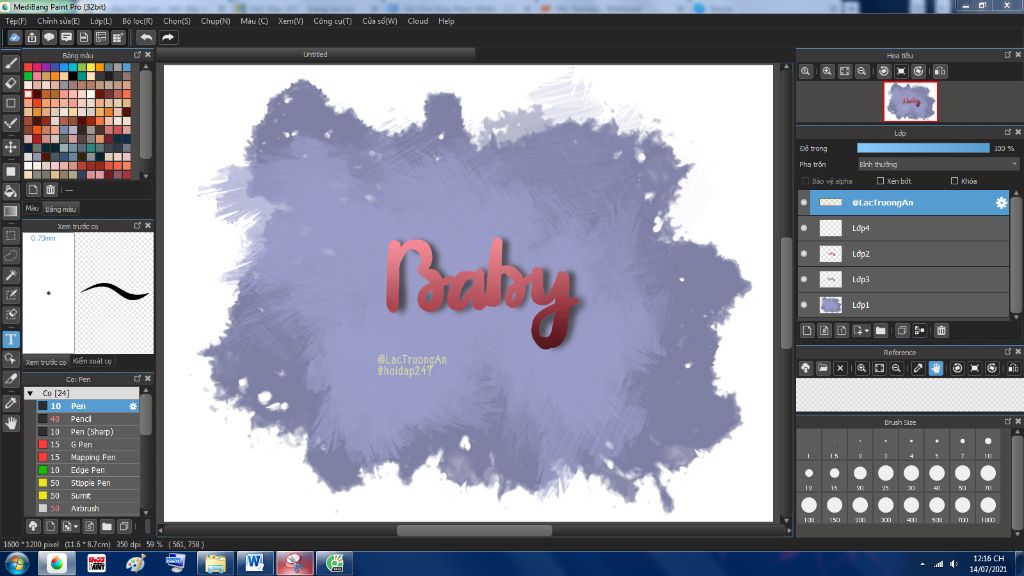Select the Gradient tool
1024x576 pixels.
11,211
